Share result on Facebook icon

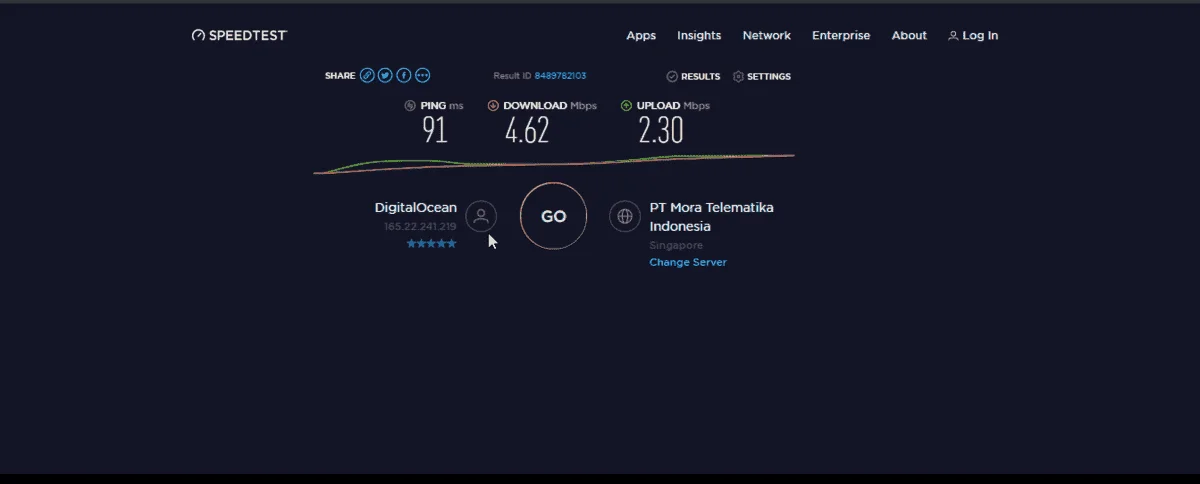pos(404,76)
